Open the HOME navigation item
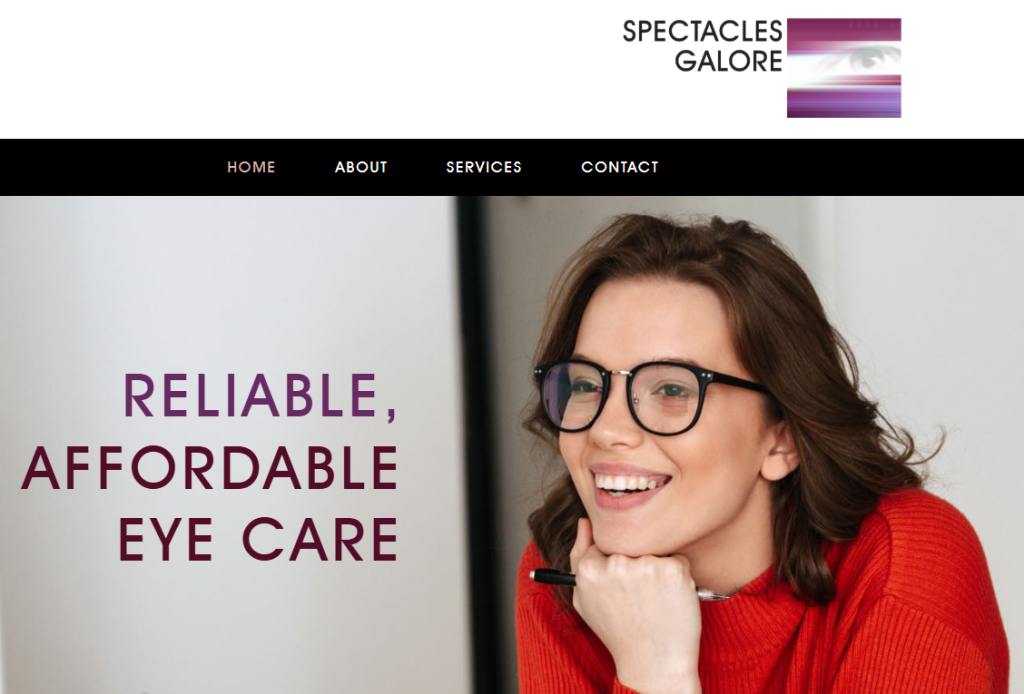 point(251,167)
